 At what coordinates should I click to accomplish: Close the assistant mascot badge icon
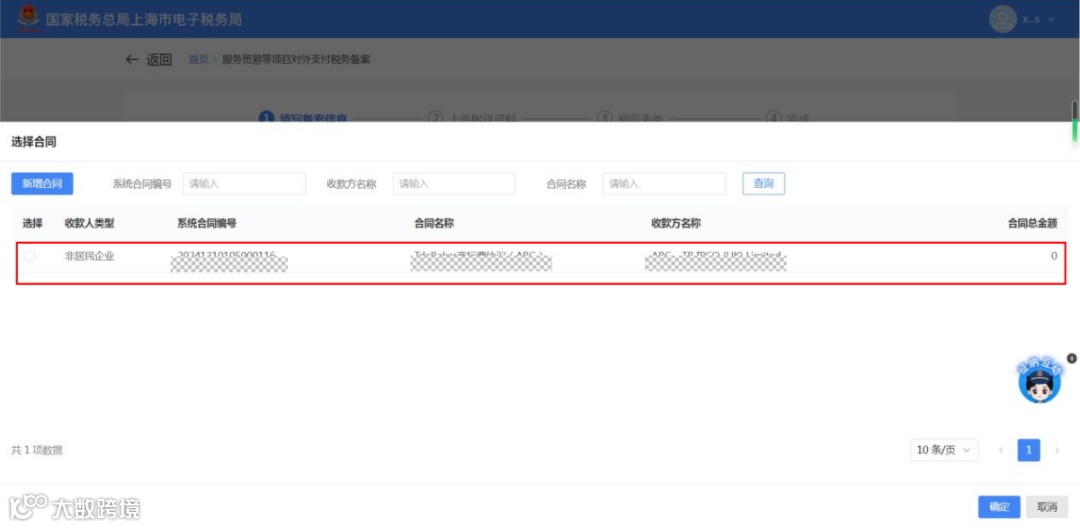point(1072,359)
